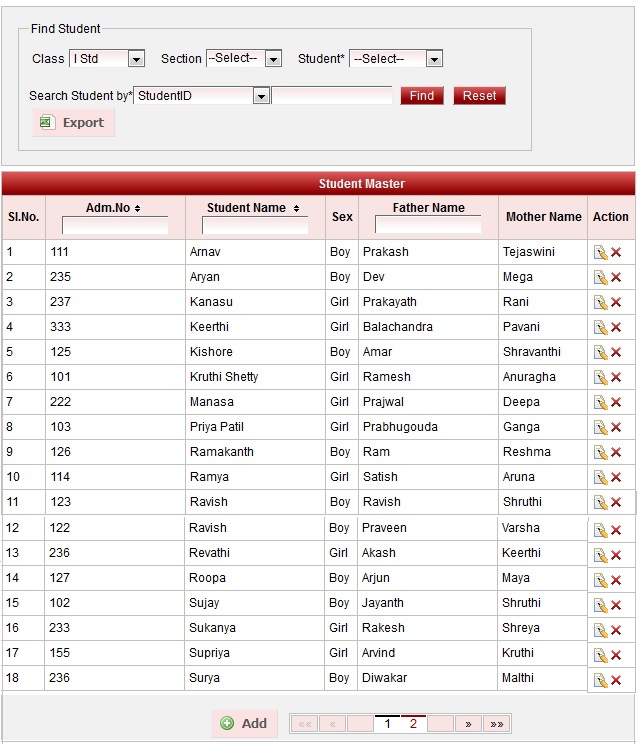The width and height of the screenshot is (640, 745).
Task: Sort the table by Student Name header
Action: coord(254,208)
